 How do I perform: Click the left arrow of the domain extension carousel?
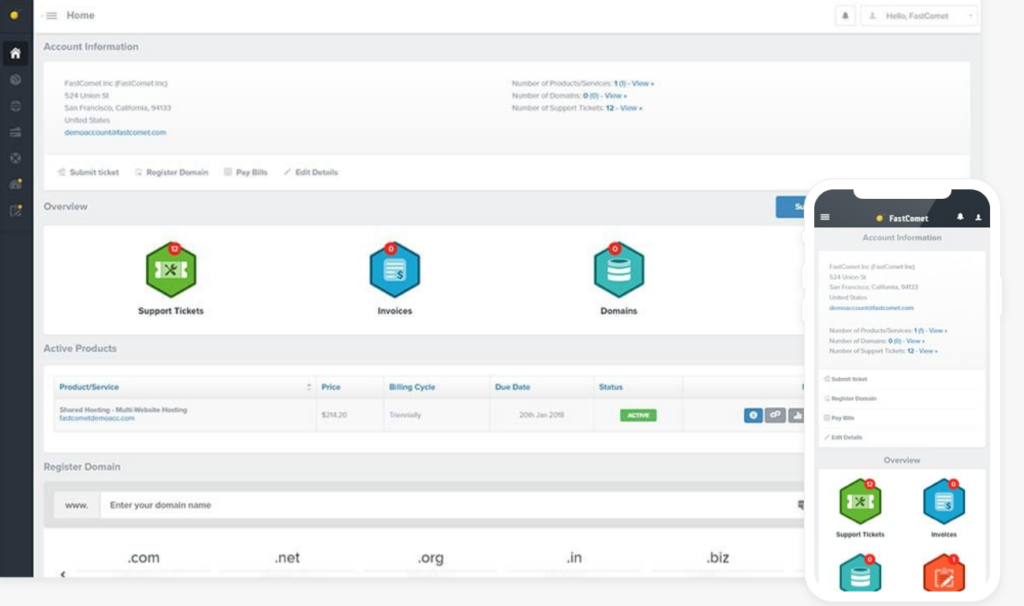pos(63,574)
